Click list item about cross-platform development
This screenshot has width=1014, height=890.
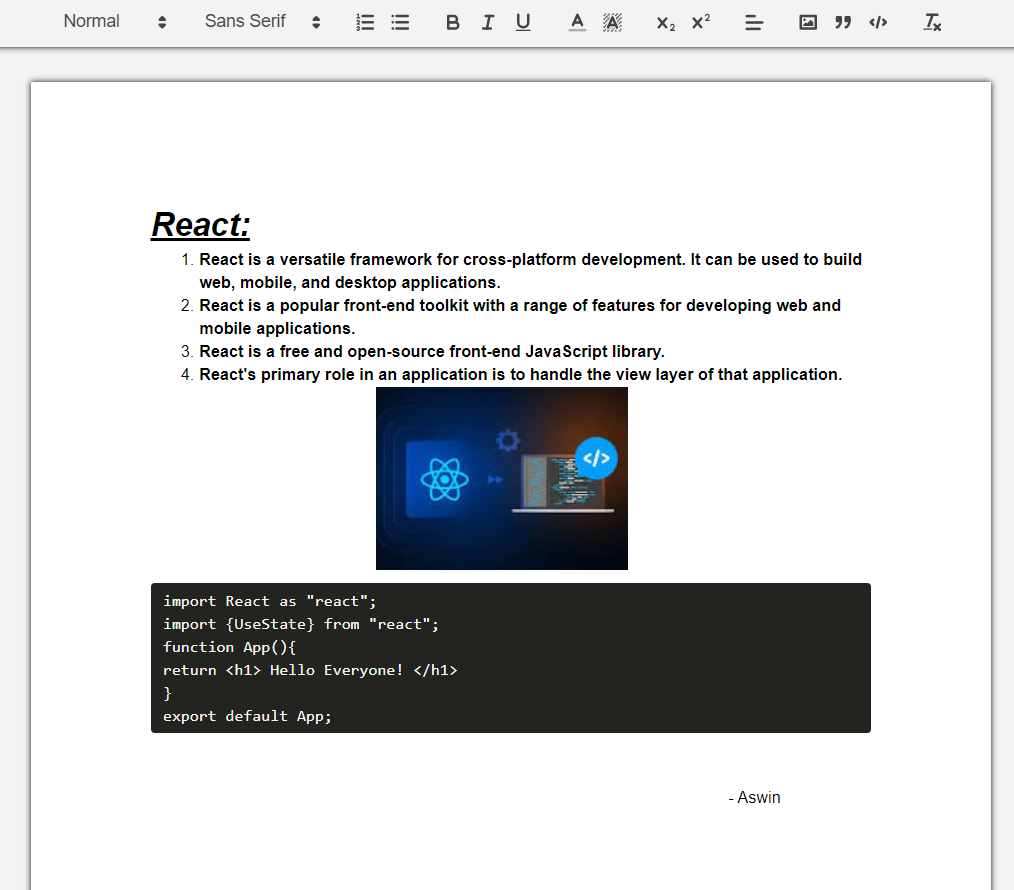pyautogui.click(x=530, y=271)
